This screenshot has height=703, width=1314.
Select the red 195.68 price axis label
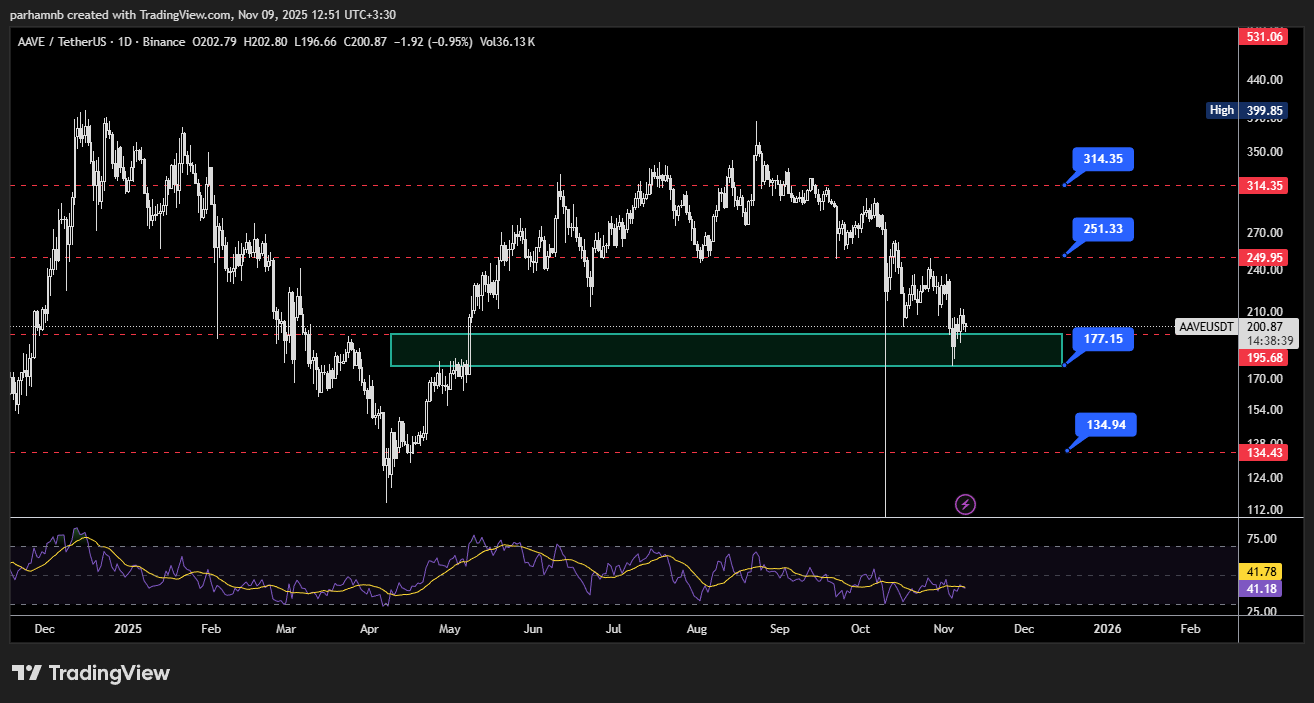click(1261, 357)
